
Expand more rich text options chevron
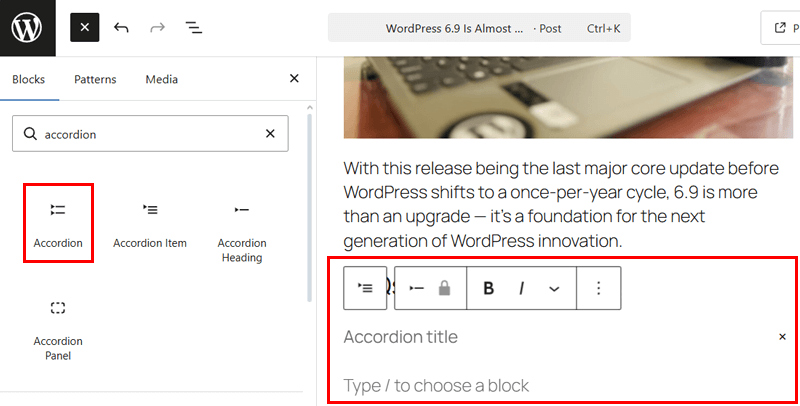(554, 288)
